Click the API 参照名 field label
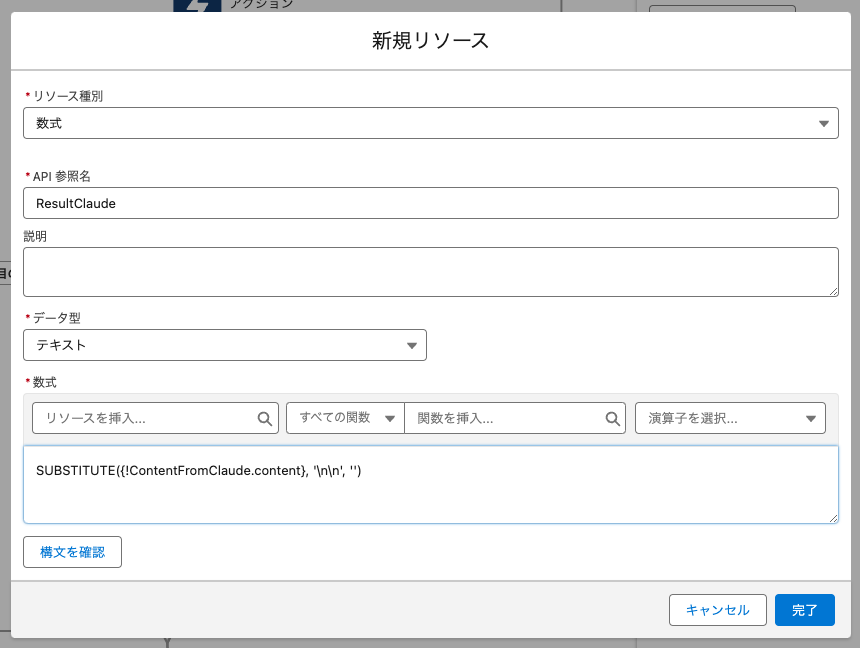860x648 pixels. click(x=61, y=176)
